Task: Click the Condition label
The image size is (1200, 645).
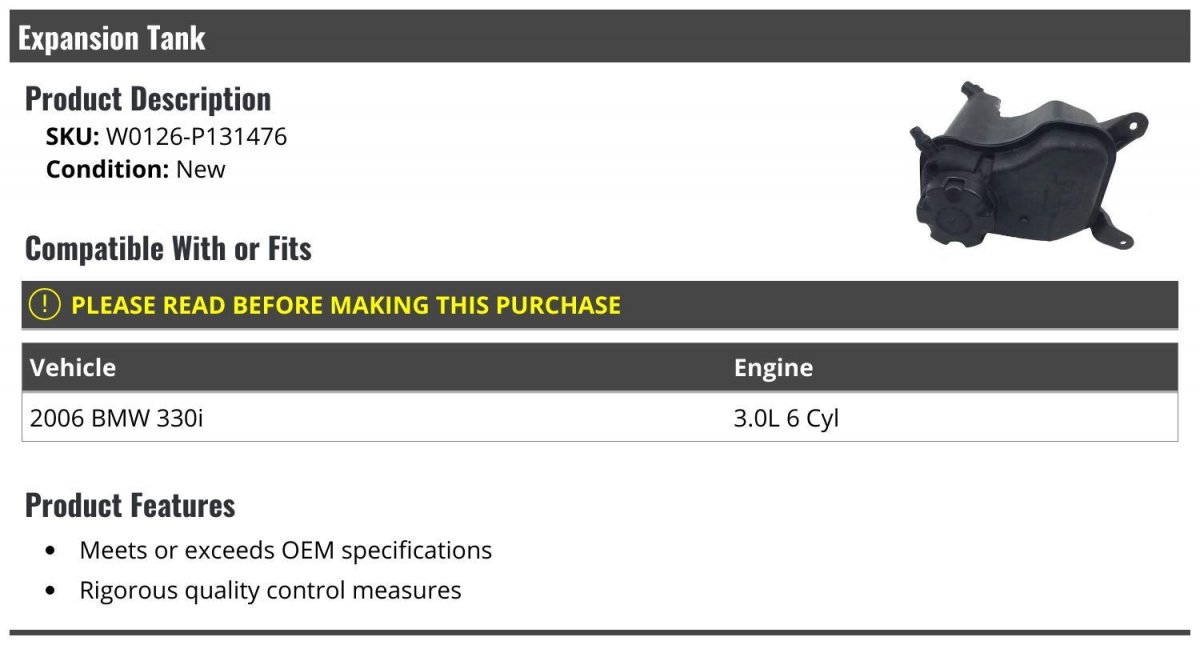Action: (107, 170)
